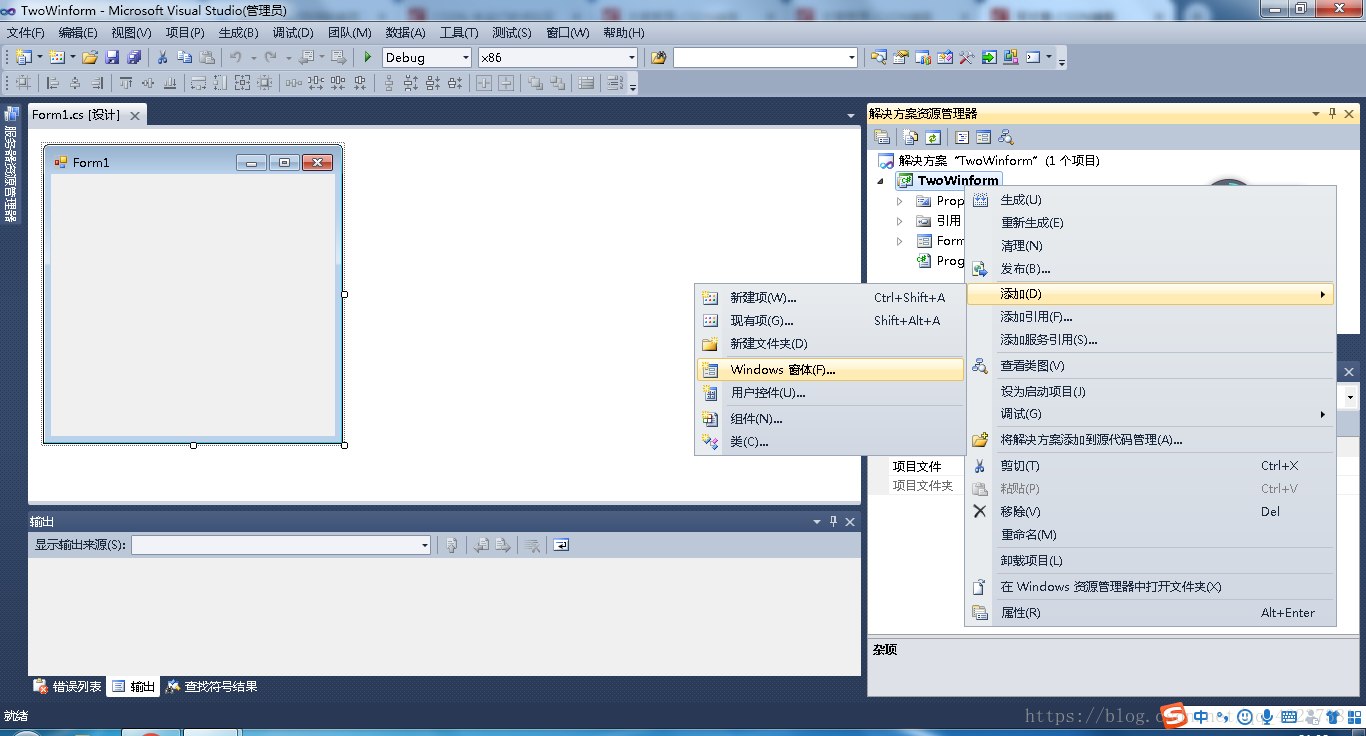Image resolution: width=1366 pixels, height=736 pixels.
Task: Click 生成(U) in context menu
Action: pyautogui.click(x=1150, y=200)
